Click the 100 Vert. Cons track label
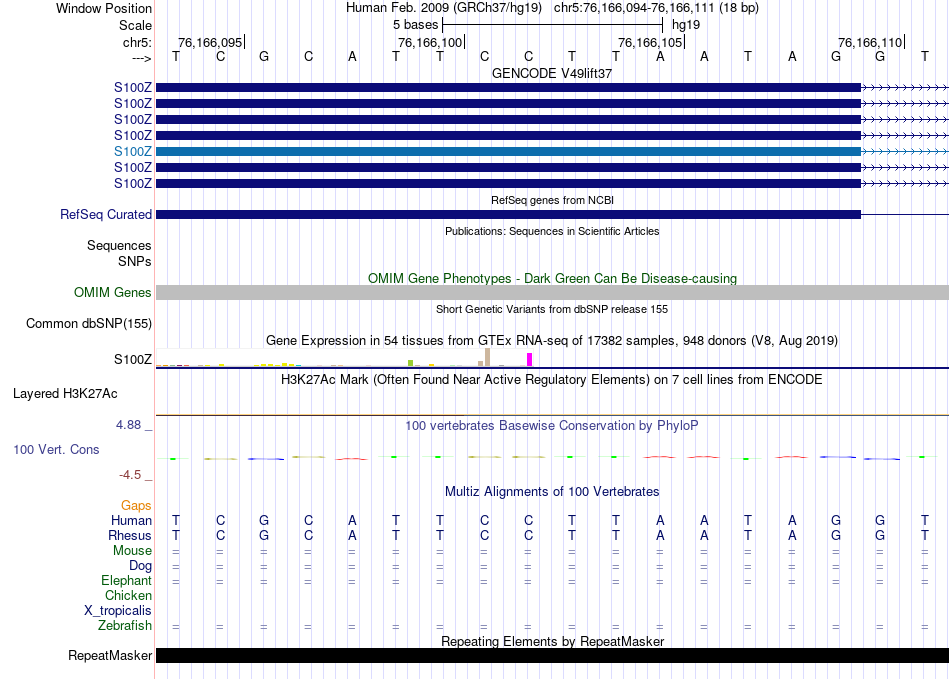This screenshot has height=679, width=950. (x=56, y=449)
